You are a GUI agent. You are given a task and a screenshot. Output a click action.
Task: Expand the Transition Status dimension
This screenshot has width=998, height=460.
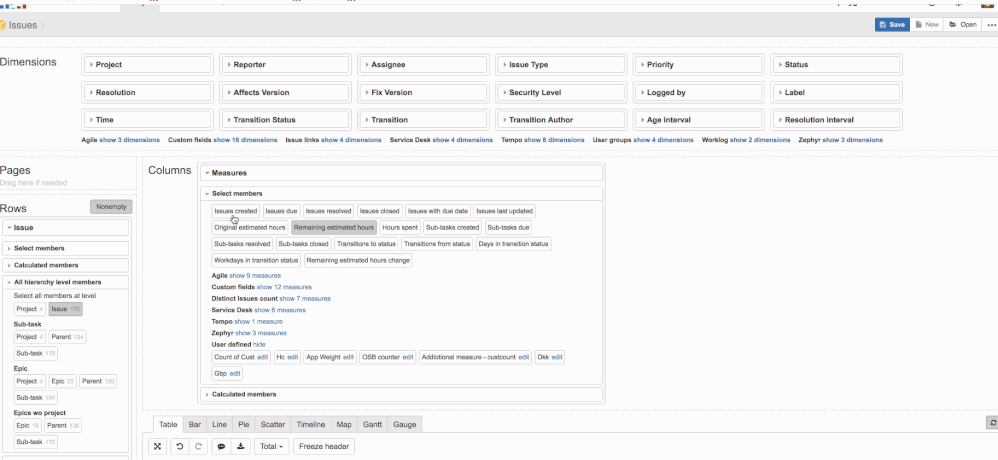pyautogui.click(x=285, y=120)
